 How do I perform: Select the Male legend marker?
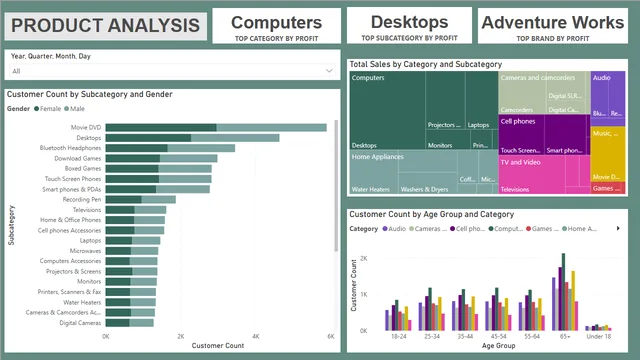[x=67, y=109]
